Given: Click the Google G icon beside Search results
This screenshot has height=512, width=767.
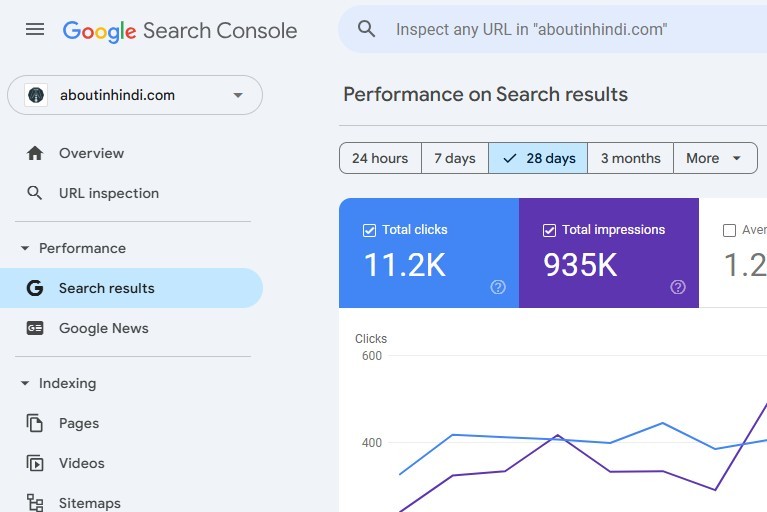Looking at the screenshot, I should coord(35,288).
